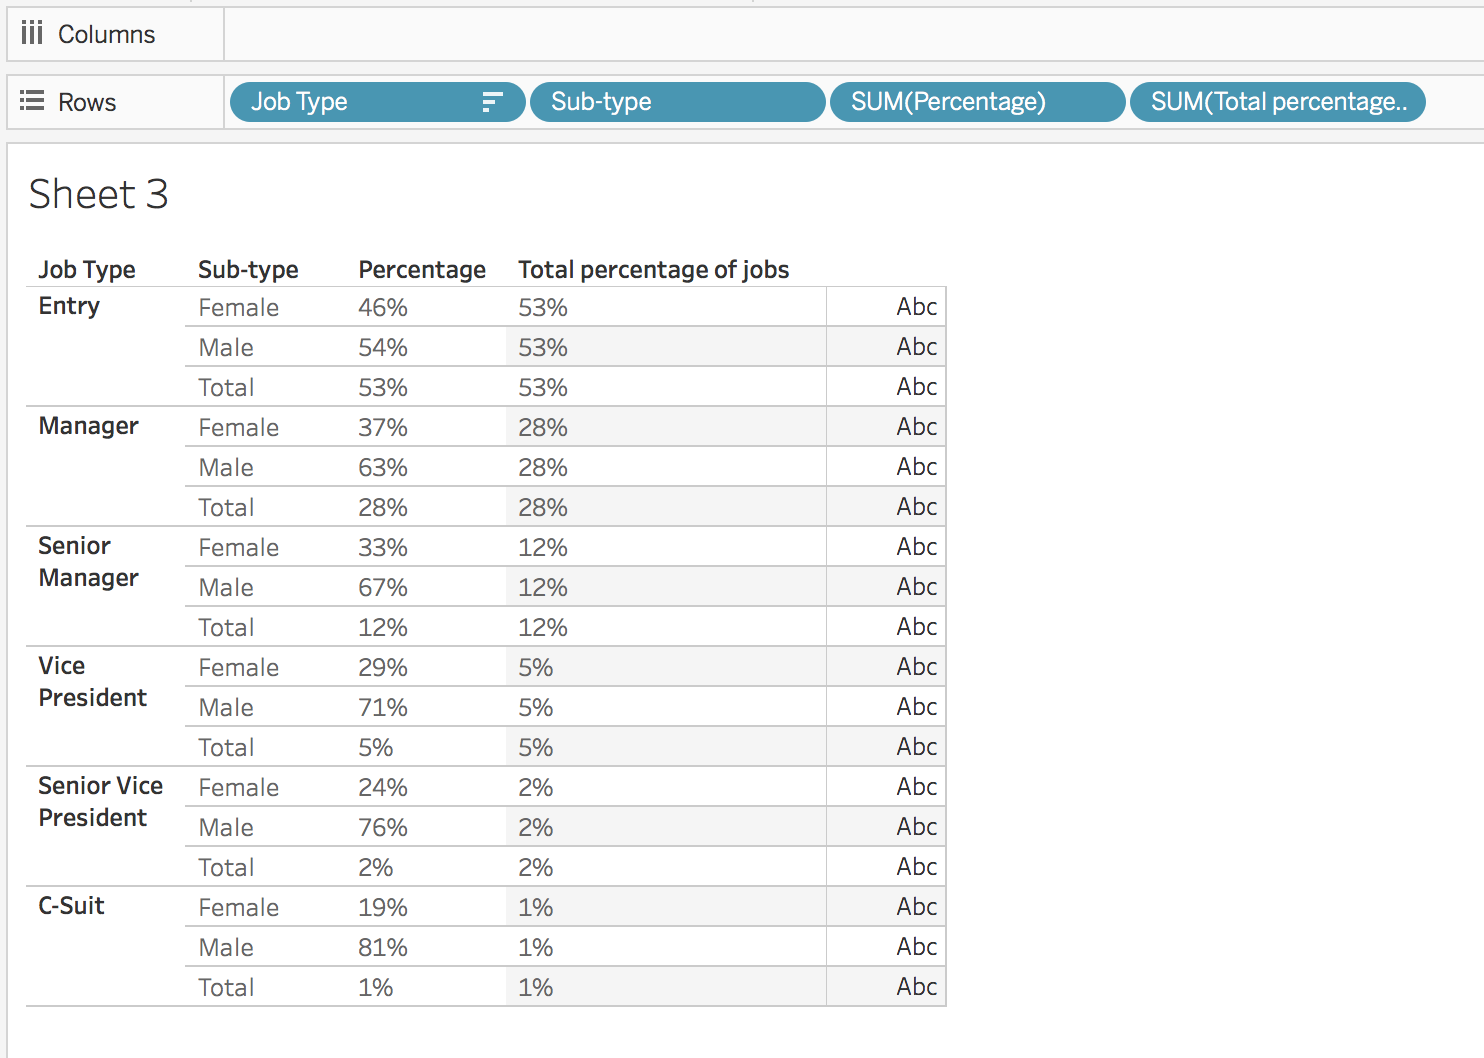Click the Abc mark in C-Suit Total row

(x=916, y=987)
